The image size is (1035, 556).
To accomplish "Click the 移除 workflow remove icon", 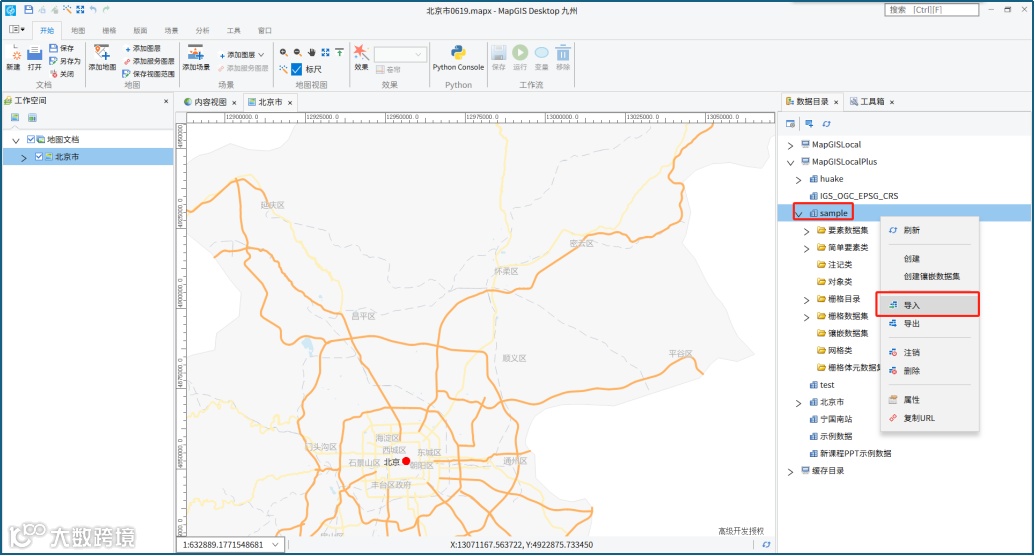I will click(563, 53).
